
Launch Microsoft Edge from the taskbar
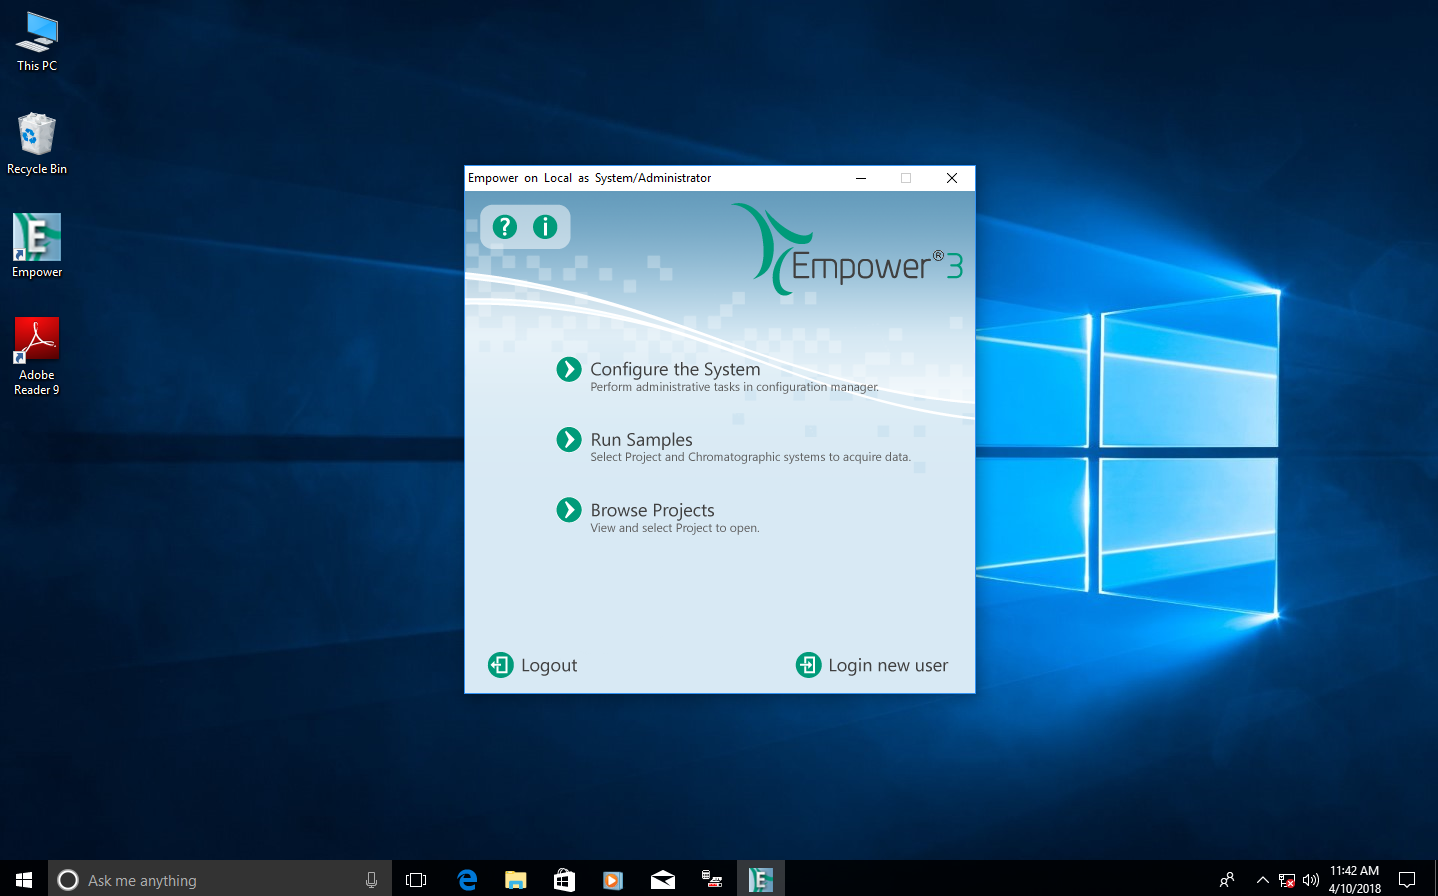pos(467,880)
